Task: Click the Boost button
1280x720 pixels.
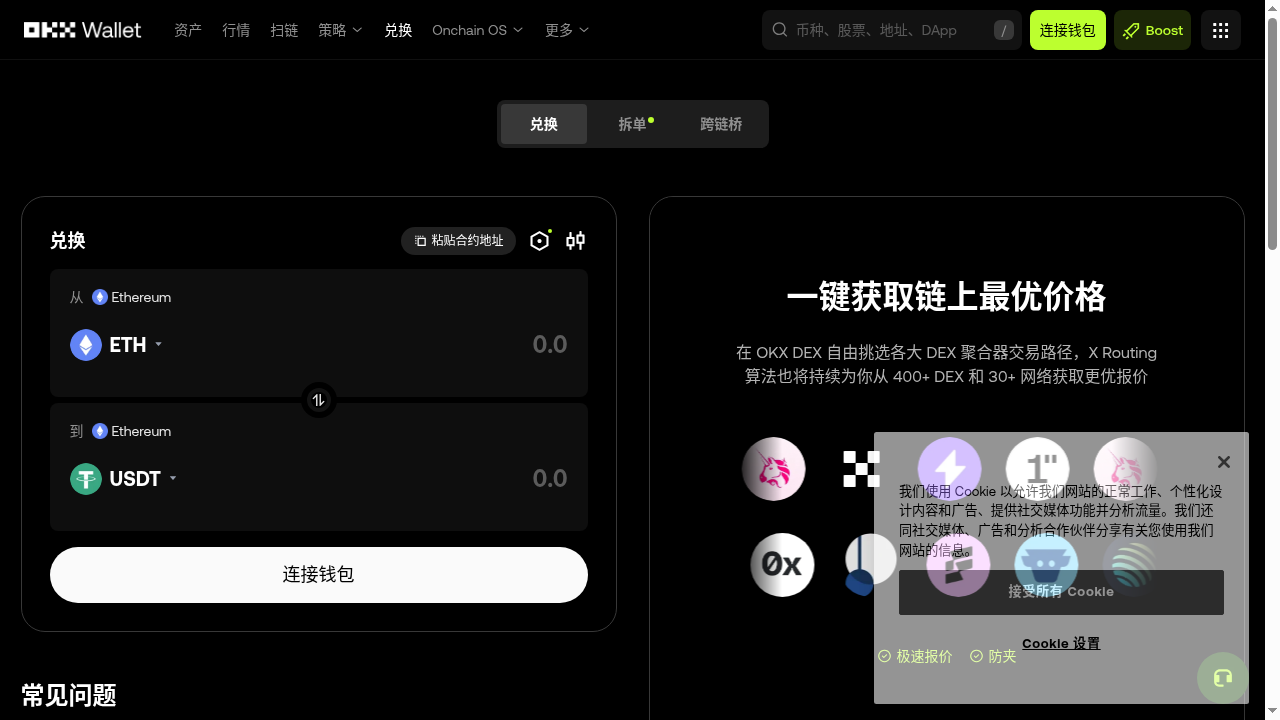Action: coord(1153,30)
